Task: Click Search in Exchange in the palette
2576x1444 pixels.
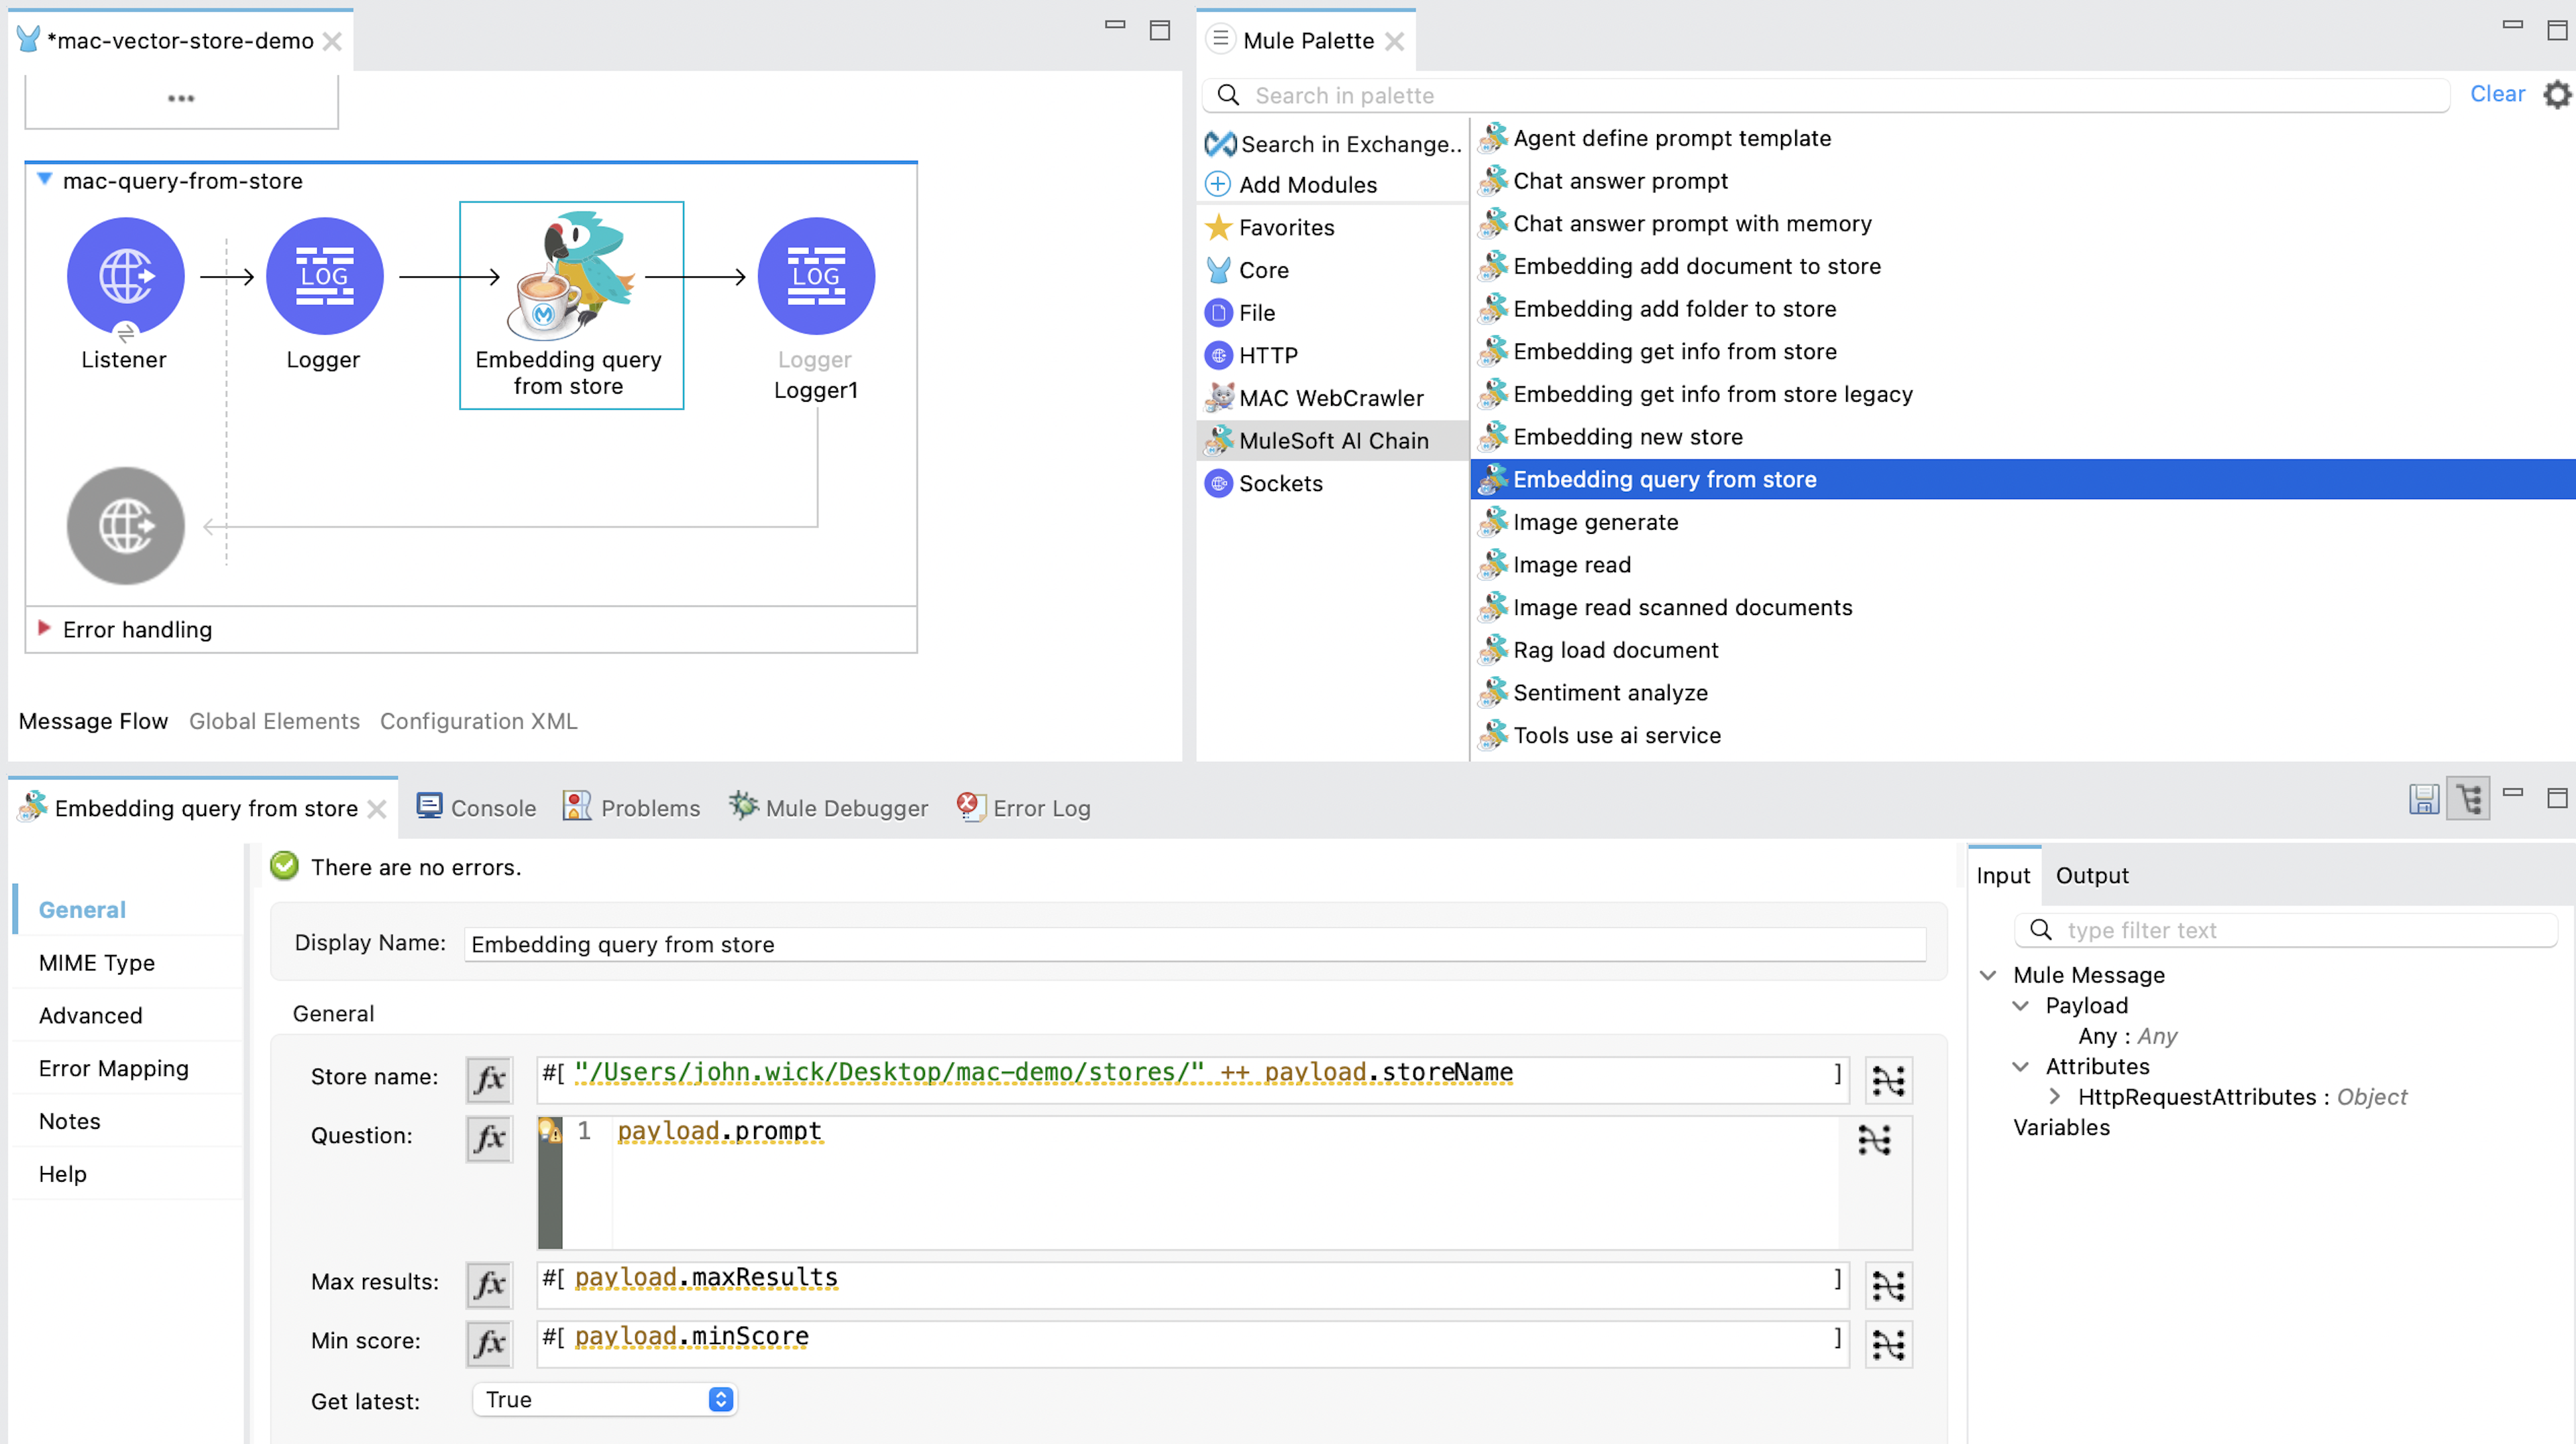Action: point(1334,144)
